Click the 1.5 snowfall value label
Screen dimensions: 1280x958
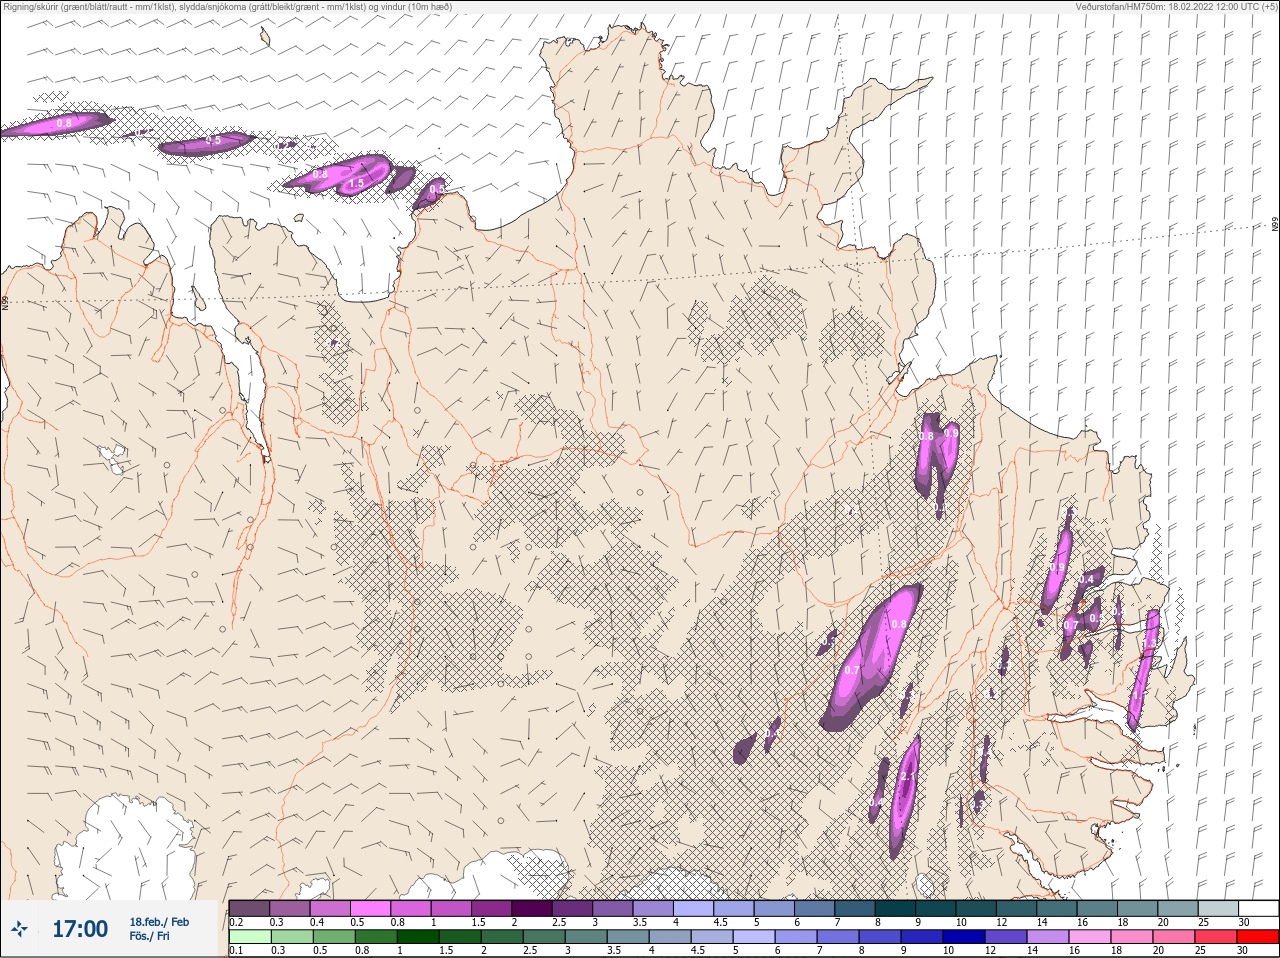click(356, 184)
